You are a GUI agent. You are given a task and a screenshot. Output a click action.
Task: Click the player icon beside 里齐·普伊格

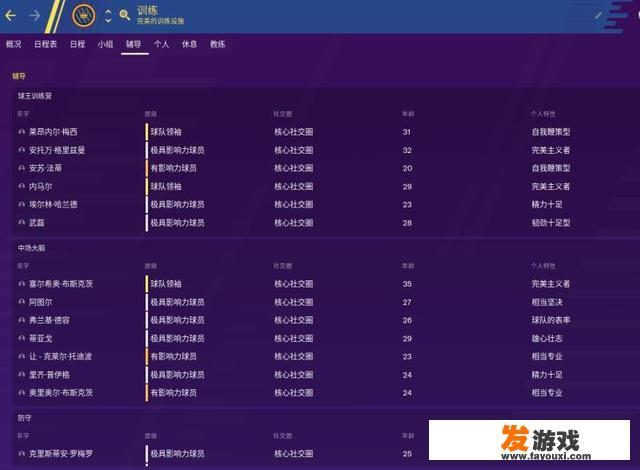click(x=22, y=375)
